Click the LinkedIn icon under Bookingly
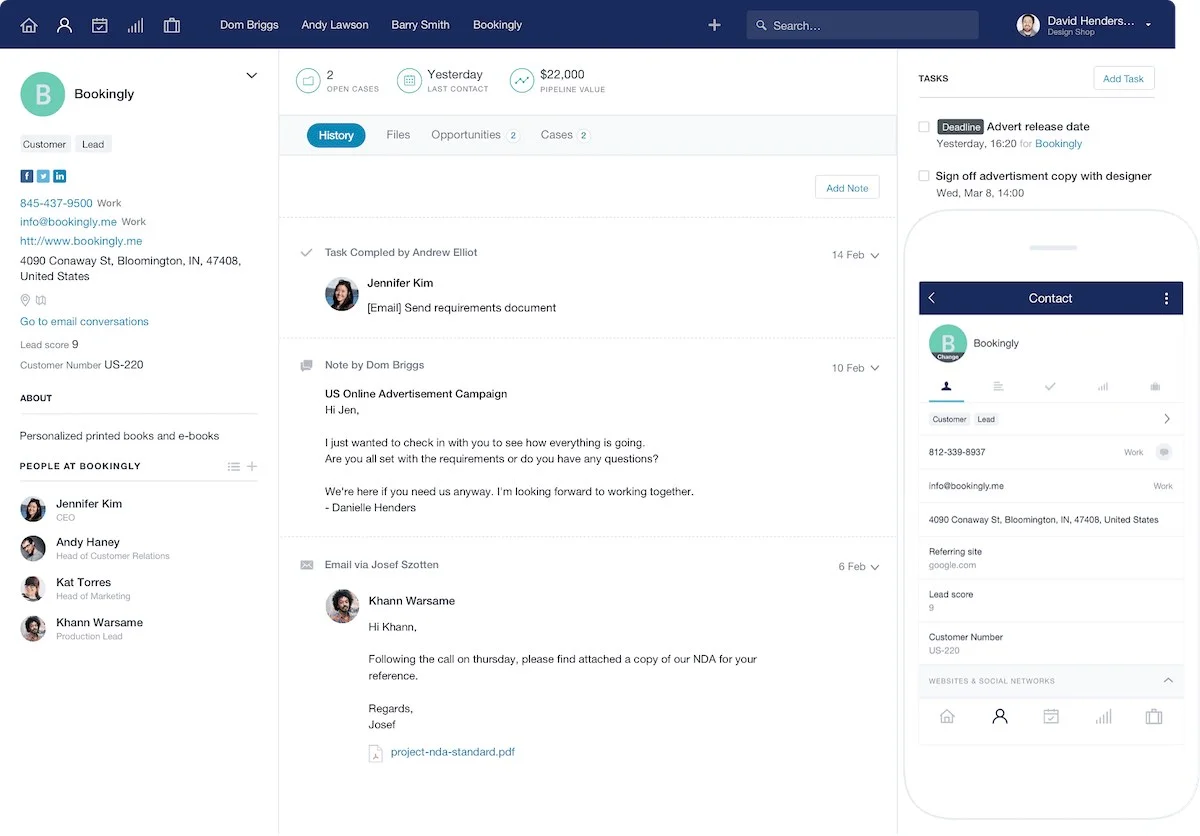 coord(60,176)
